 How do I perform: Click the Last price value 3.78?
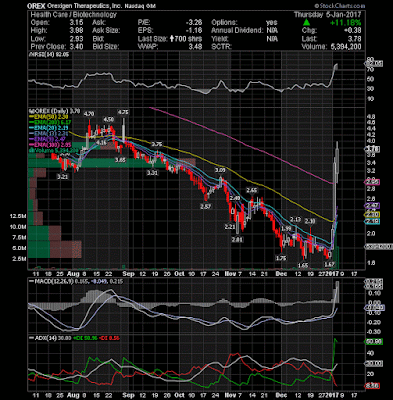[x=355, y=39]
